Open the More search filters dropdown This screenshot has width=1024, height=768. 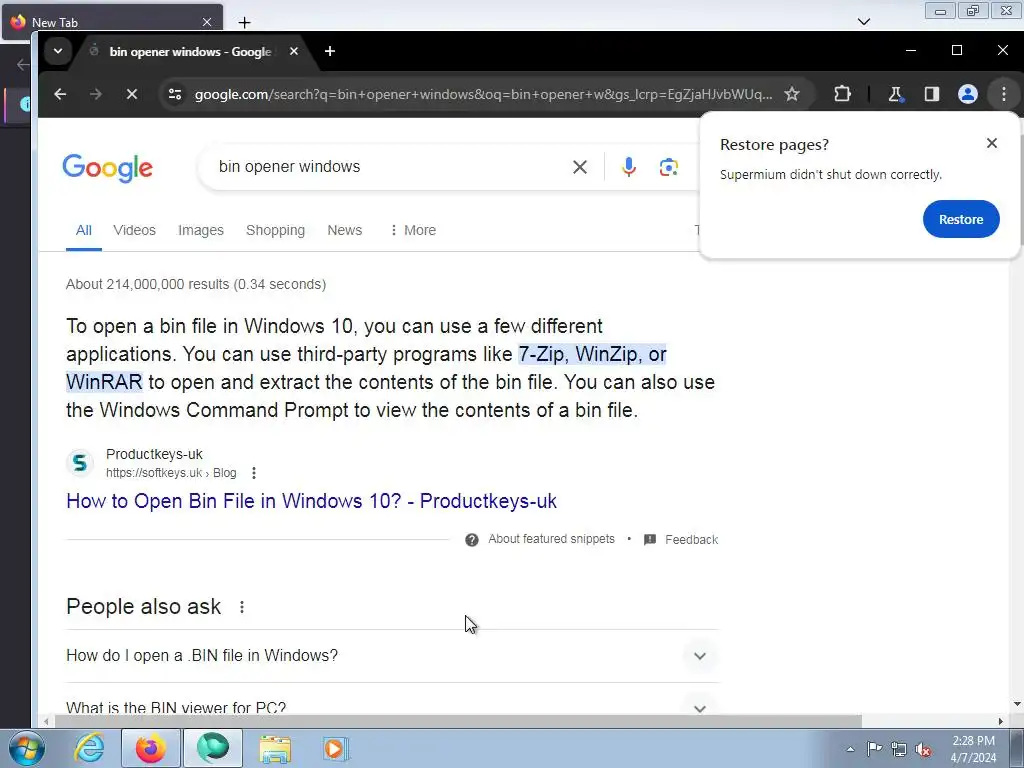pyautogui.click(x=412, y=230)
